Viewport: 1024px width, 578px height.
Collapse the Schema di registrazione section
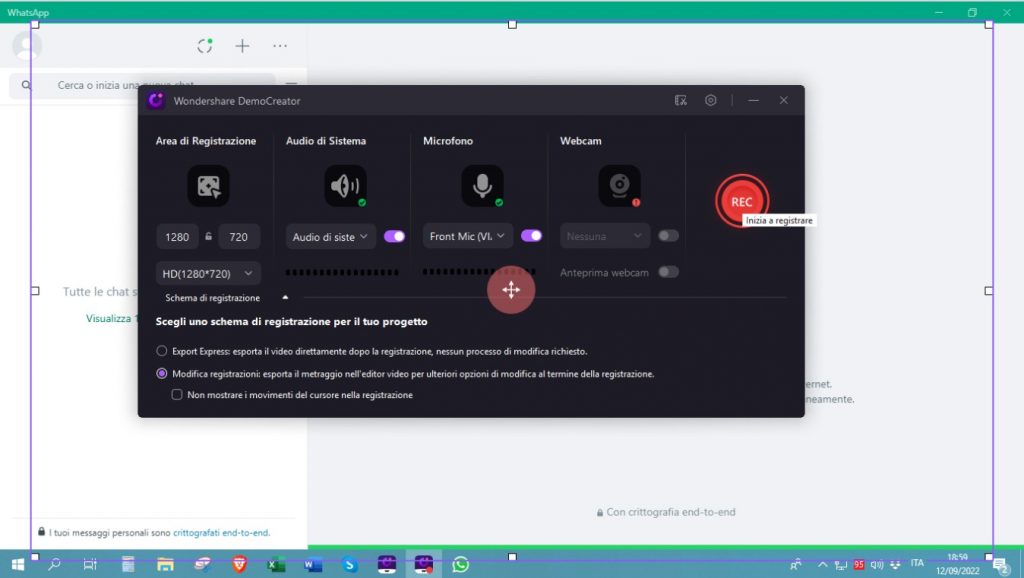point(284,297)
